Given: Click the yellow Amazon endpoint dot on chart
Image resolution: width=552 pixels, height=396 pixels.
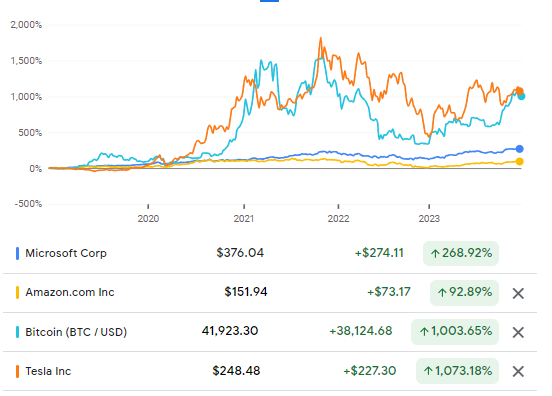Looking at the screenshot, I should (519, 162).
